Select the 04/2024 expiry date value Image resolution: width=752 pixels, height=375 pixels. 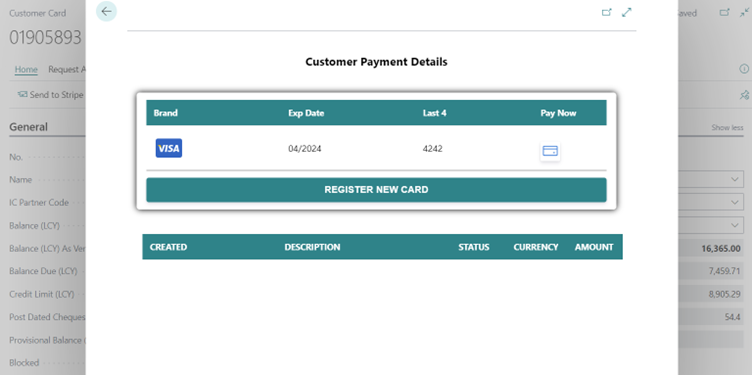click(x=305, y=149)
